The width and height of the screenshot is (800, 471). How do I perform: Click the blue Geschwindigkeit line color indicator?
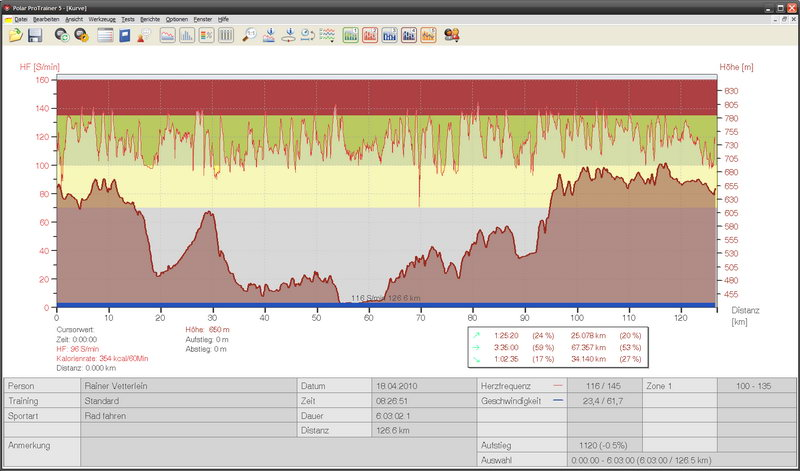[556, 400]
